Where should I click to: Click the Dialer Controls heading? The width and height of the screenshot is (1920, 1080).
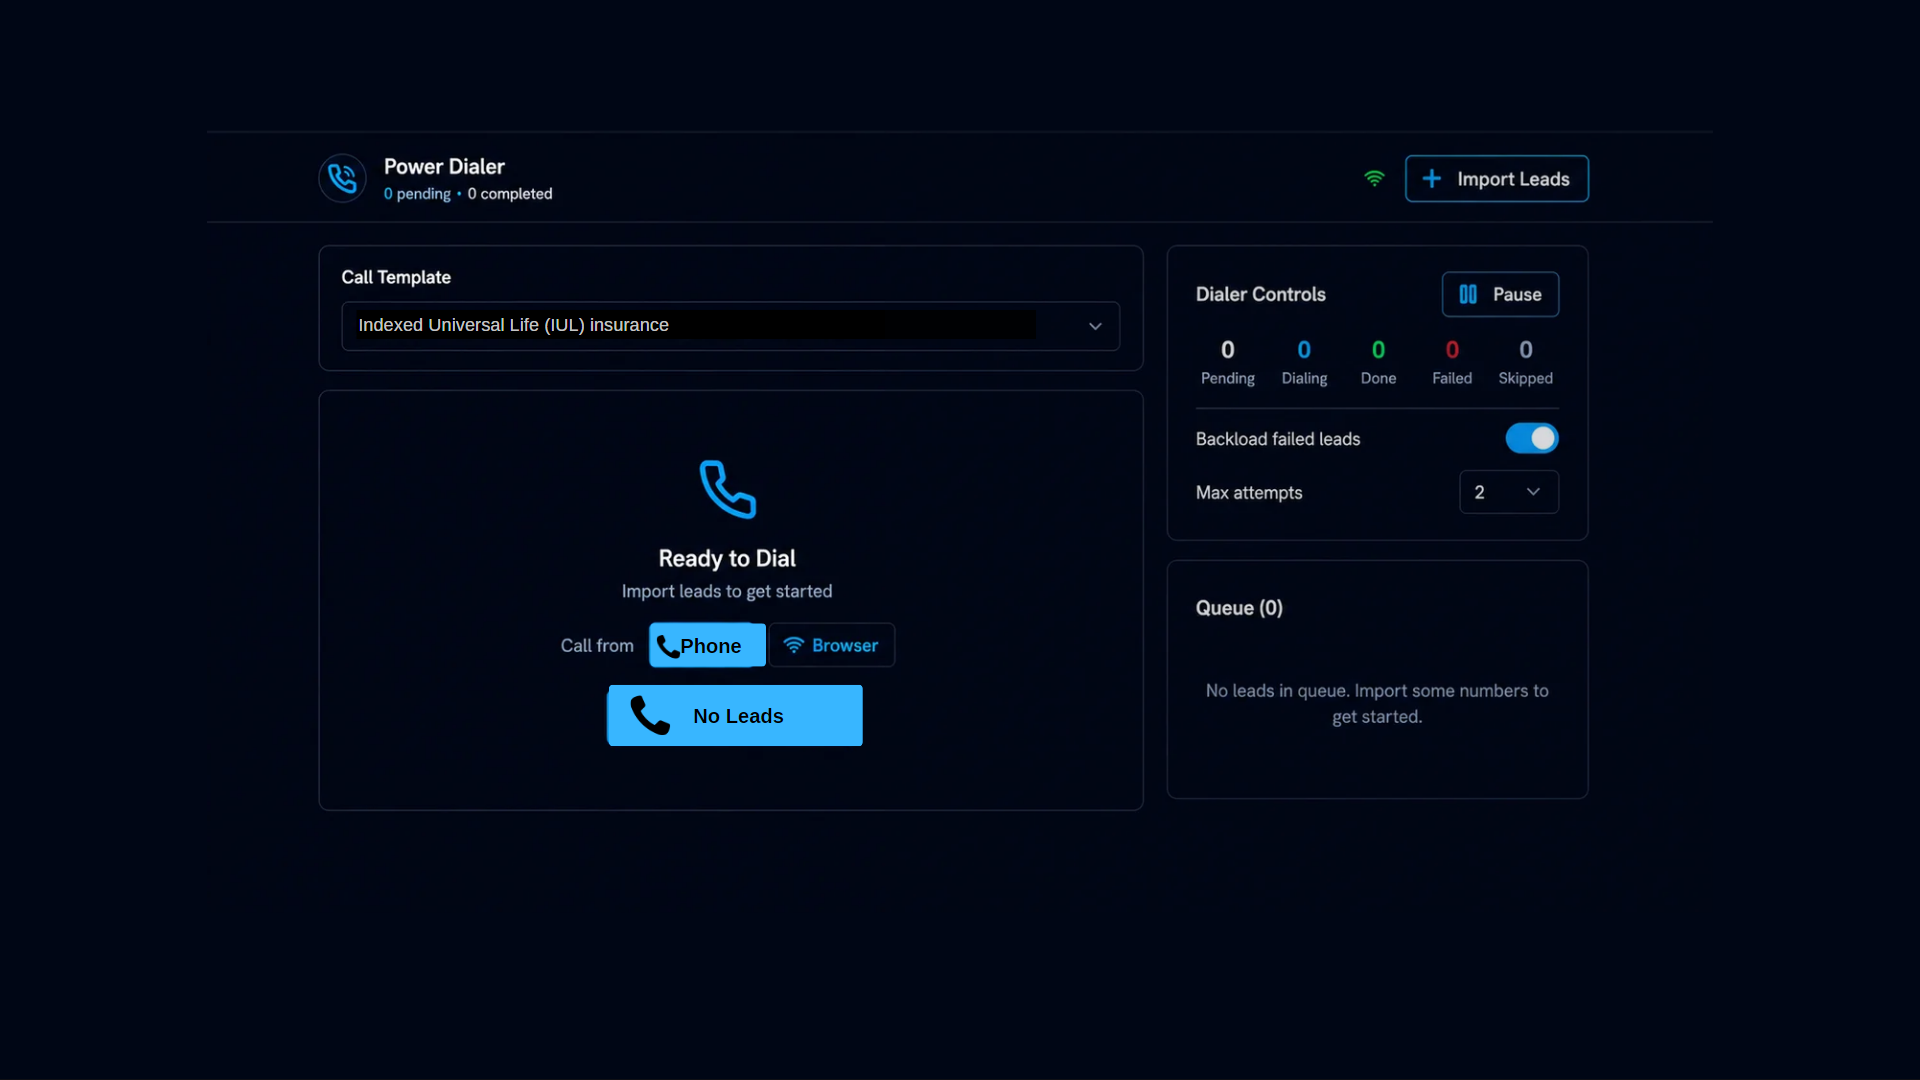pos(1260,294)
